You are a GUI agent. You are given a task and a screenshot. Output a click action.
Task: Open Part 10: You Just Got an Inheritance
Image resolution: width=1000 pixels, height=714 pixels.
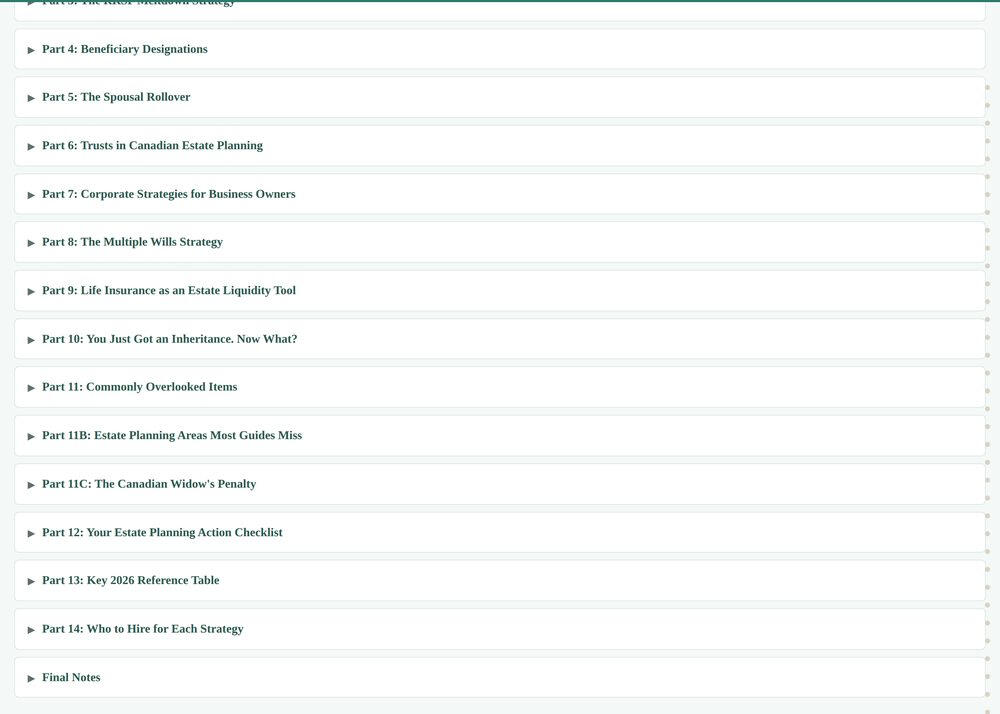tap(500, 339)
